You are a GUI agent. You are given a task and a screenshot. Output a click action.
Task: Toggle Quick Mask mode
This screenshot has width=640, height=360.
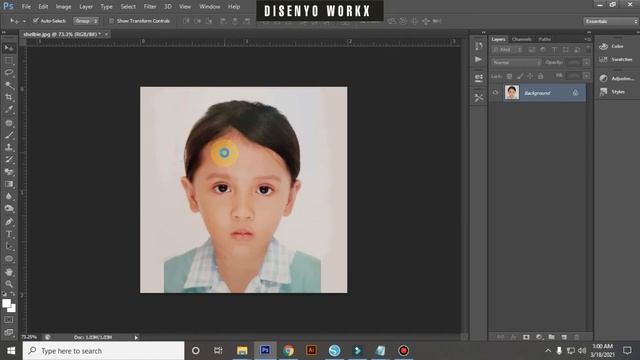(x=9, y=320)
